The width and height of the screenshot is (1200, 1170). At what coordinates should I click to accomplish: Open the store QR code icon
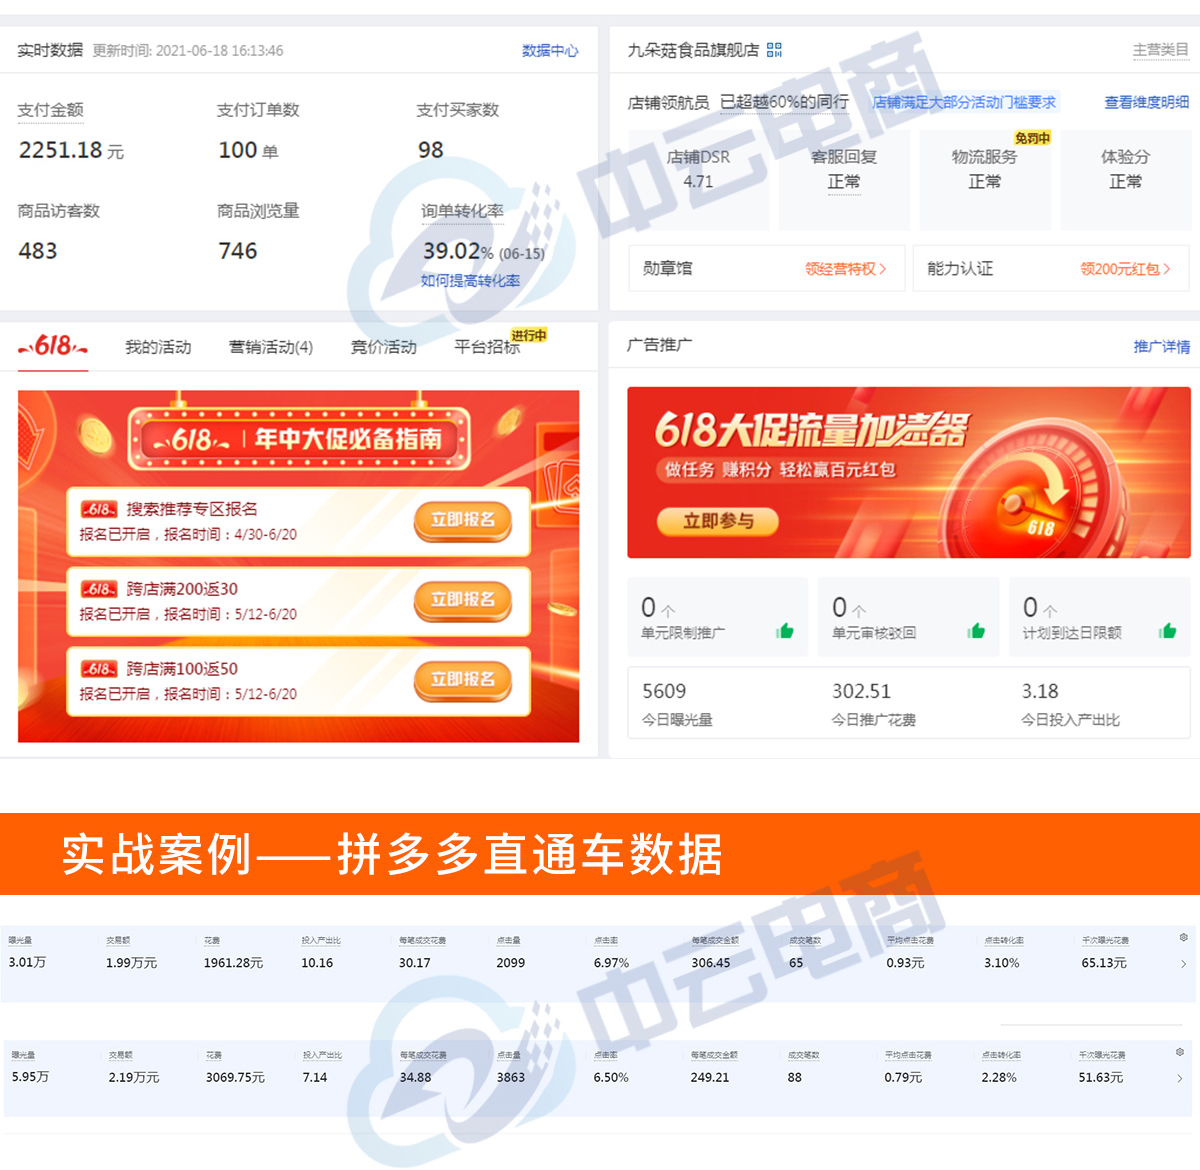774,50
